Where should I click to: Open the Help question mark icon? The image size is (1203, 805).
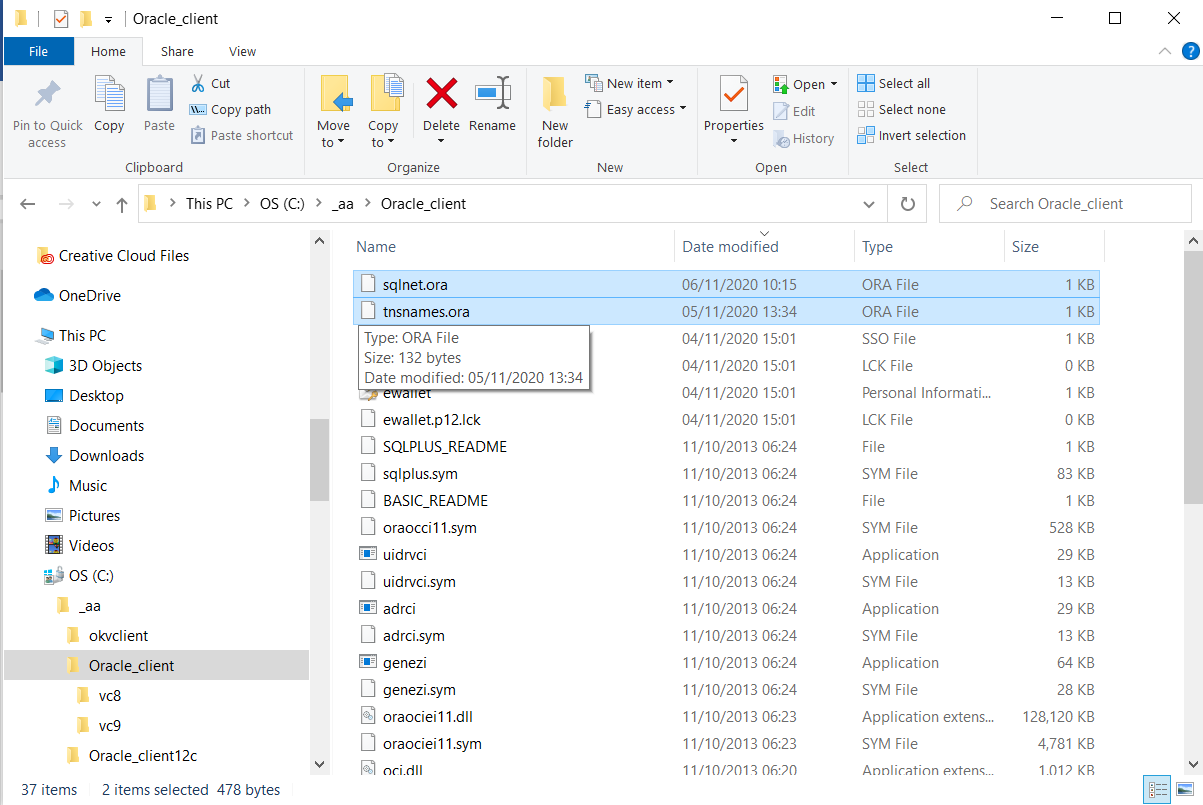1190,51
